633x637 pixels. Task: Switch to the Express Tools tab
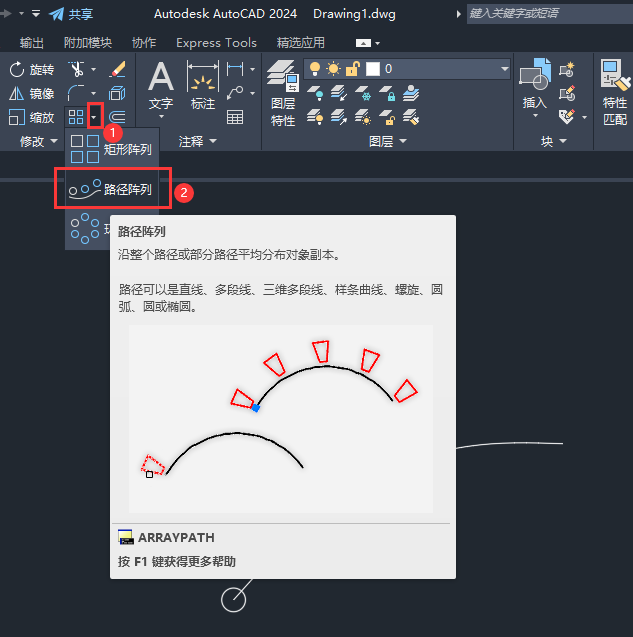(216, 43)
